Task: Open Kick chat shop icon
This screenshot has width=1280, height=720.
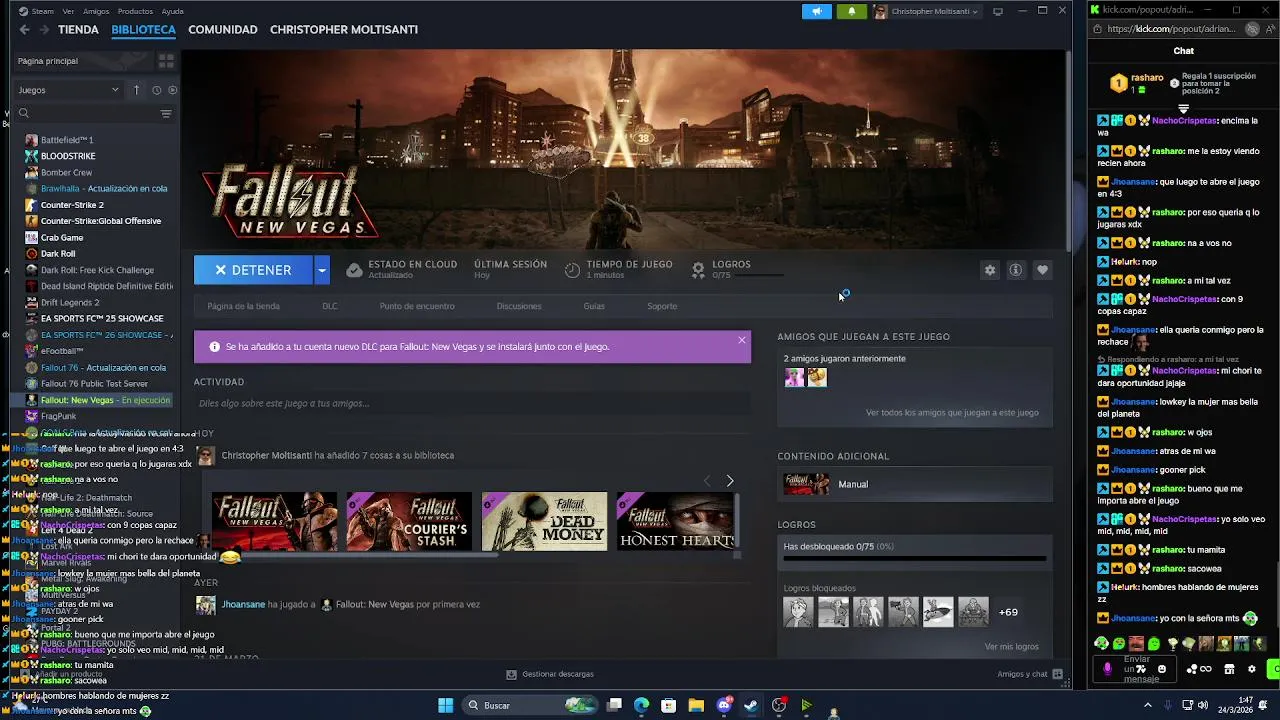Action: pyautogui.click(x=1229, y=669)
